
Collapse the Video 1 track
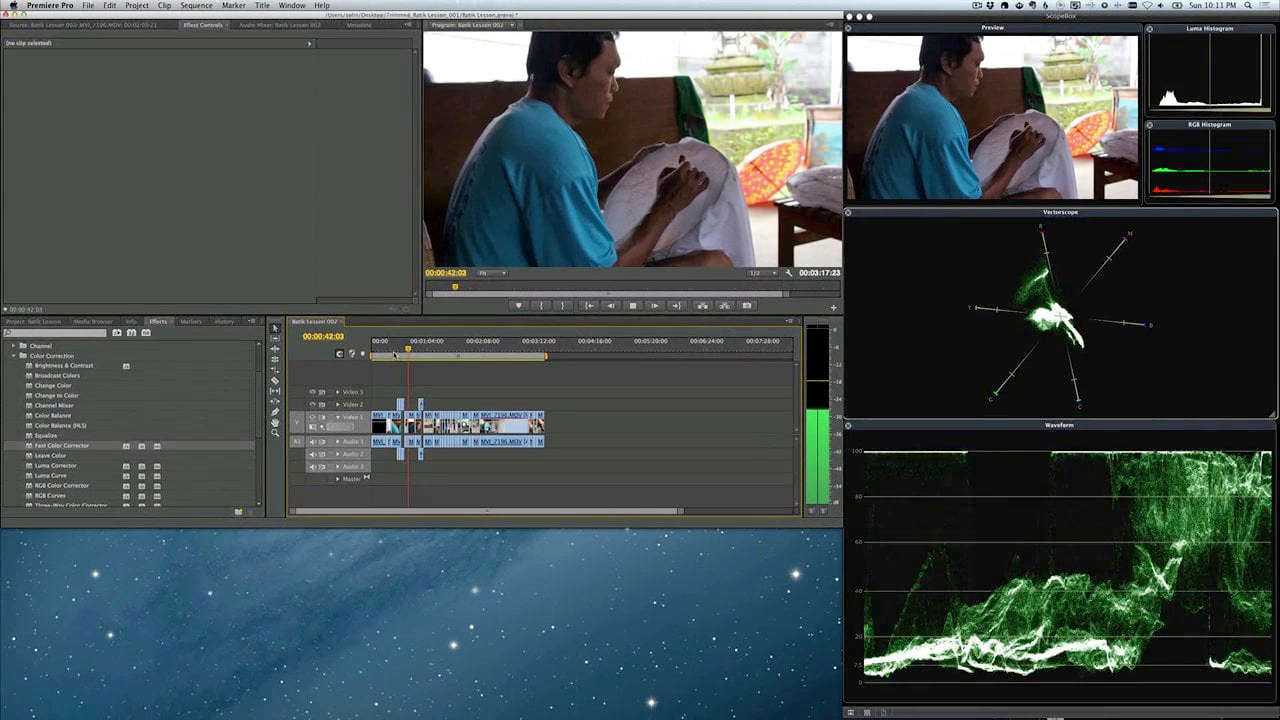(338, 417)
